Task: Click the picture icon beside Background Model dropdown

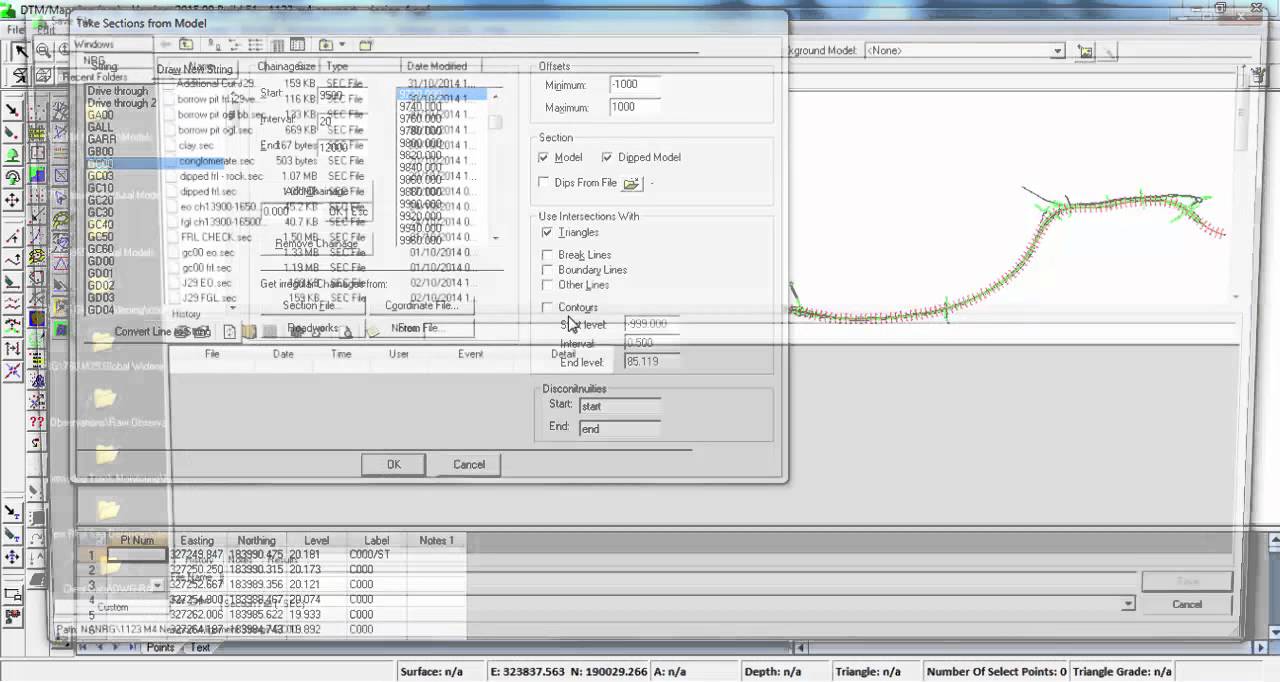Action: click(1085, 51)
